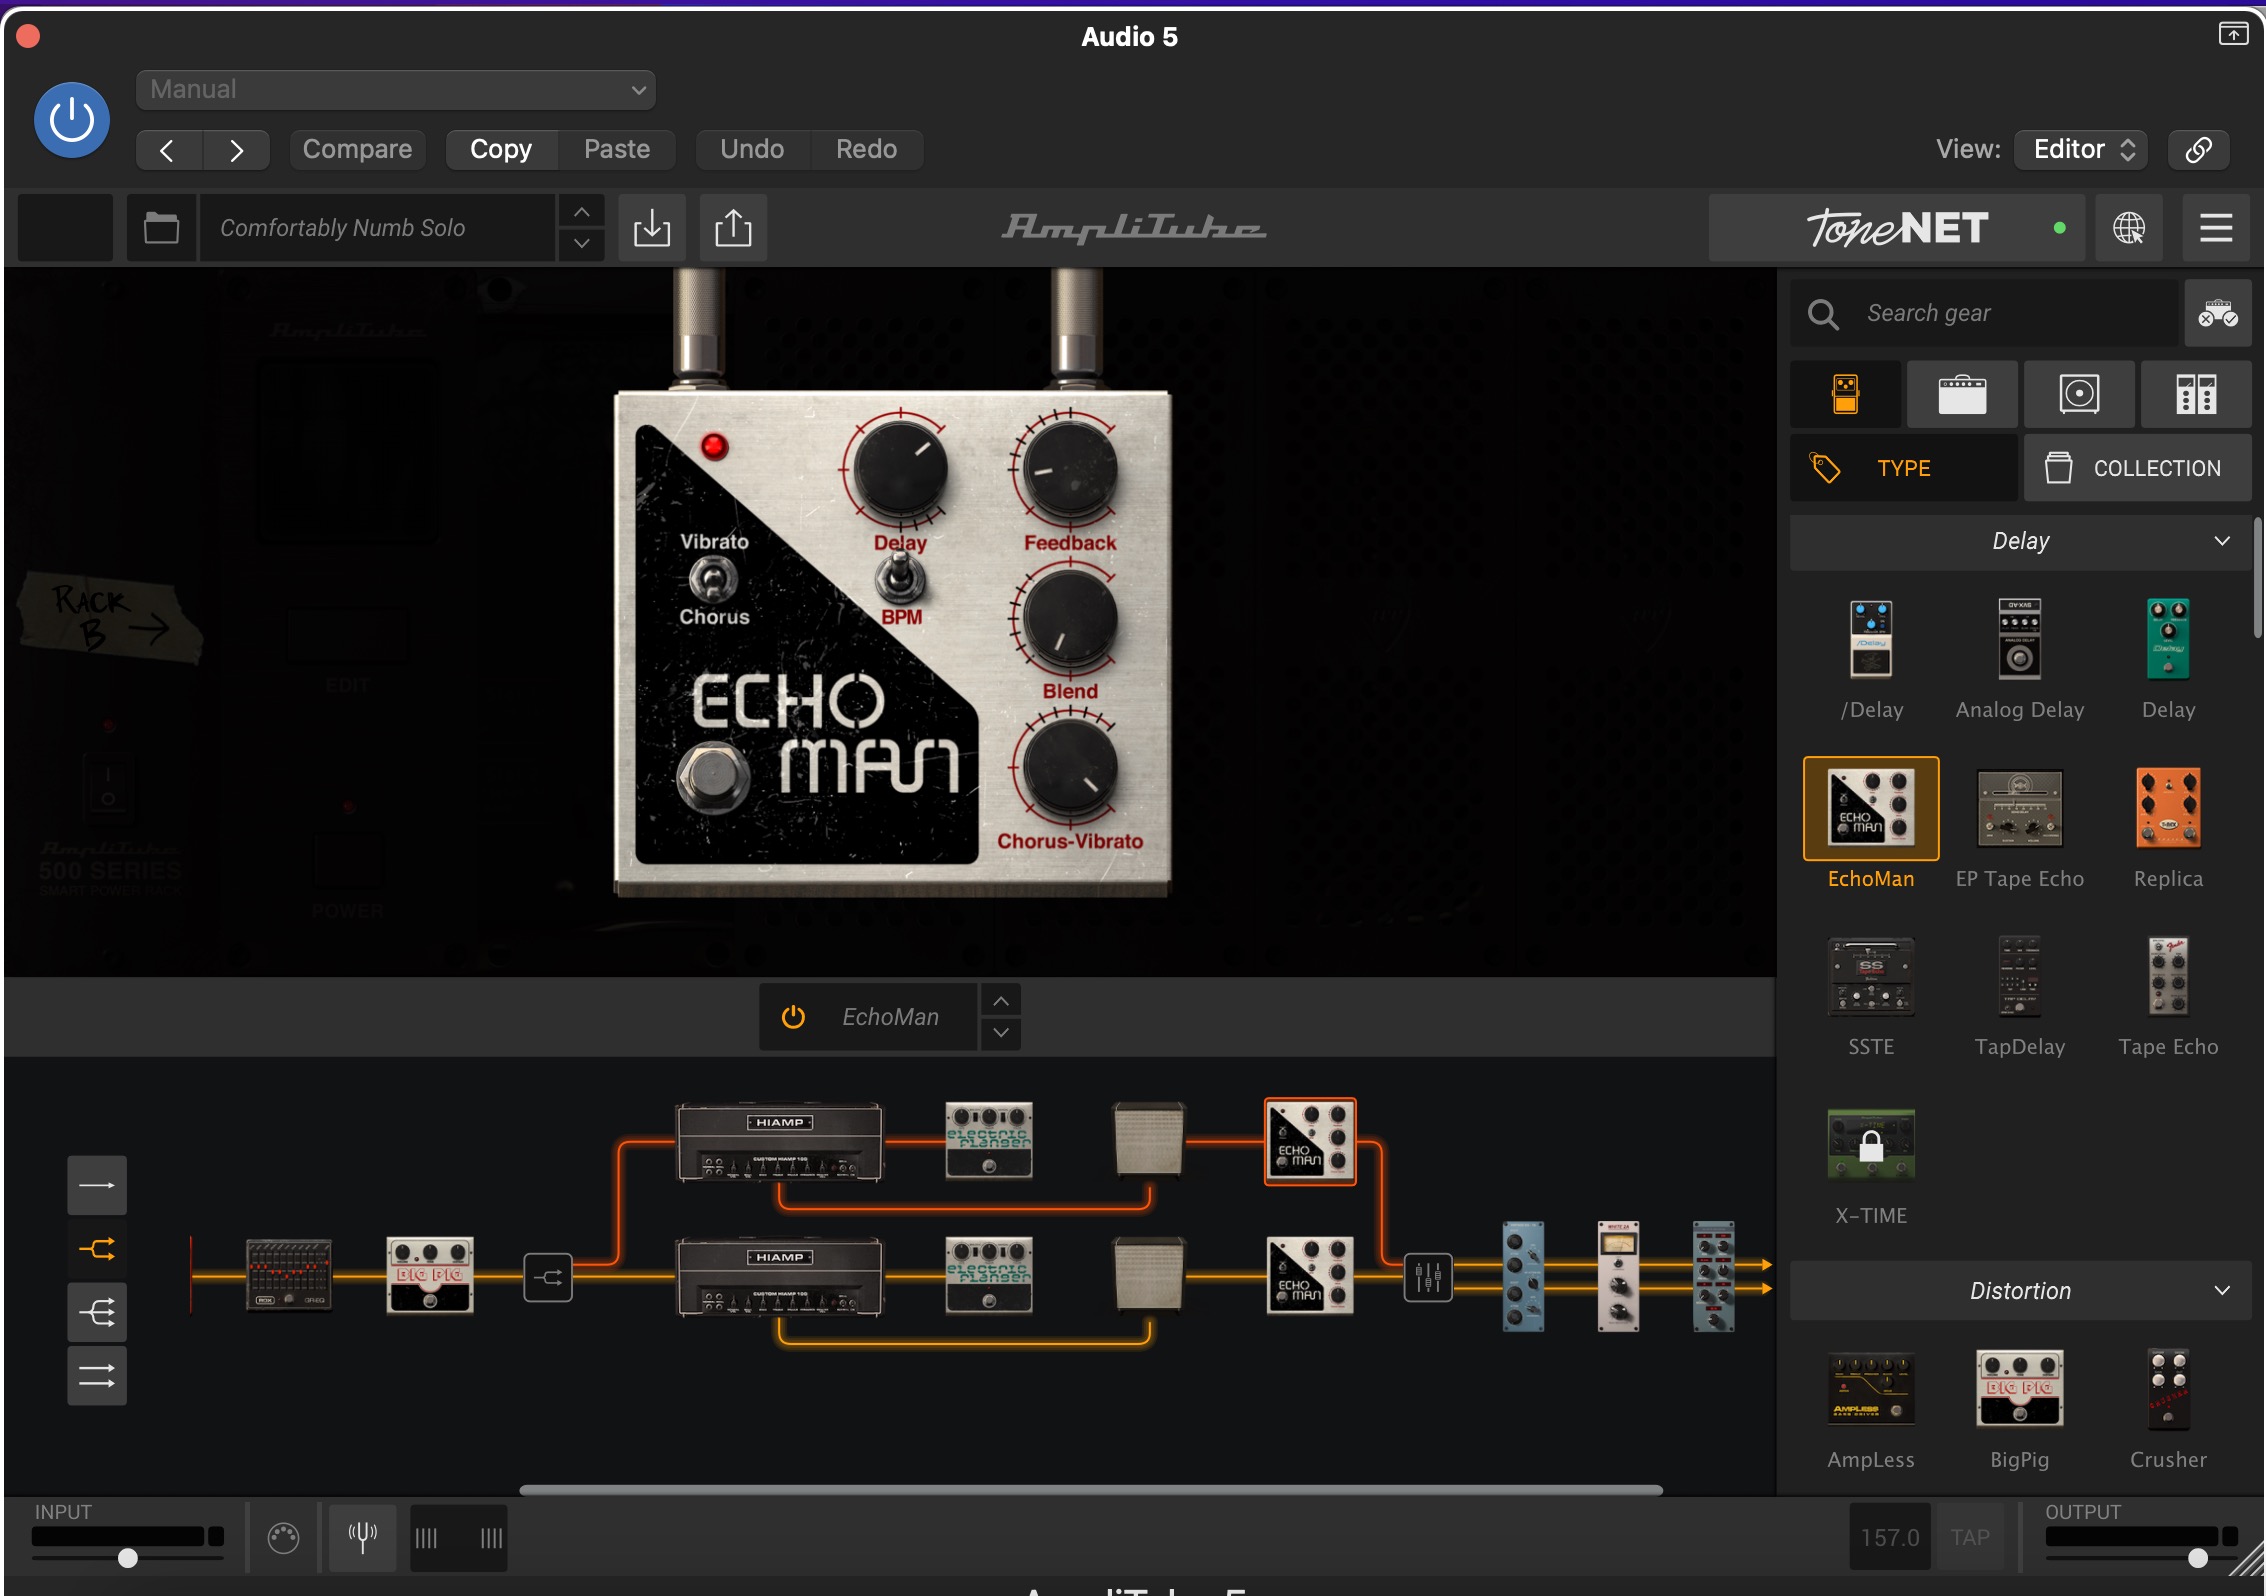Click the Copy button
2266x1596 pixels.
501,150
